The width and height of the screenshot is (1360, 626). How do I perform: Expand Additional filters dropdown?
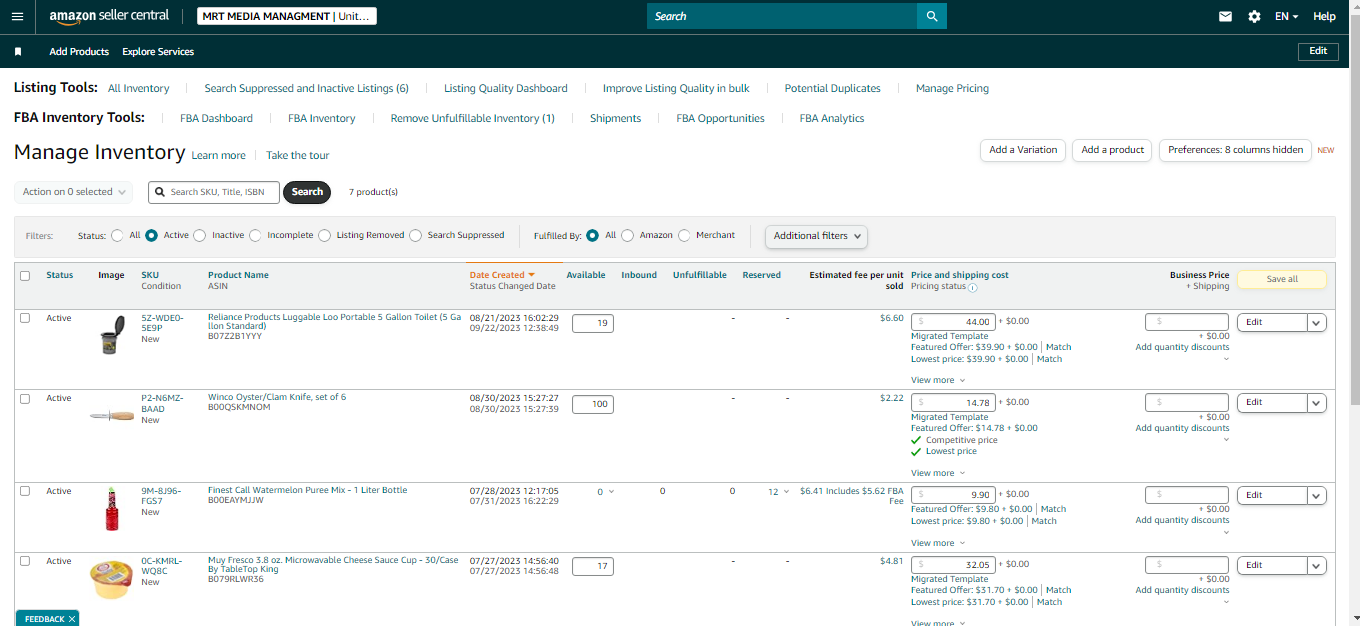coord(816,236)
